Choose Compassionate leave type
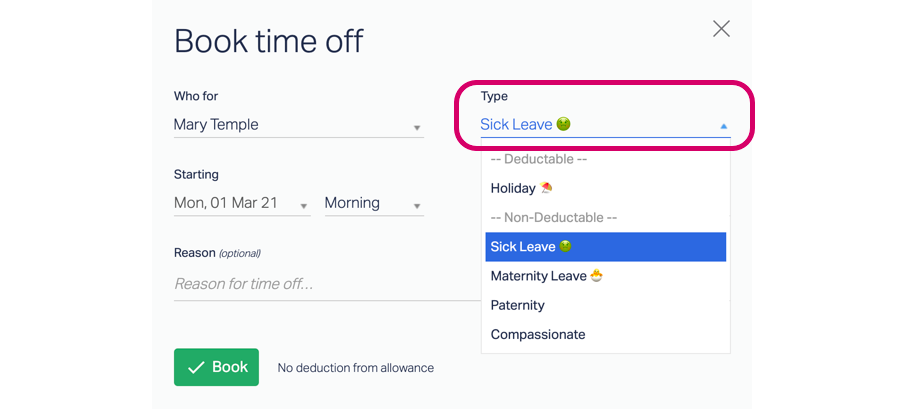This screenshot has width=904, height=409. 605,335
